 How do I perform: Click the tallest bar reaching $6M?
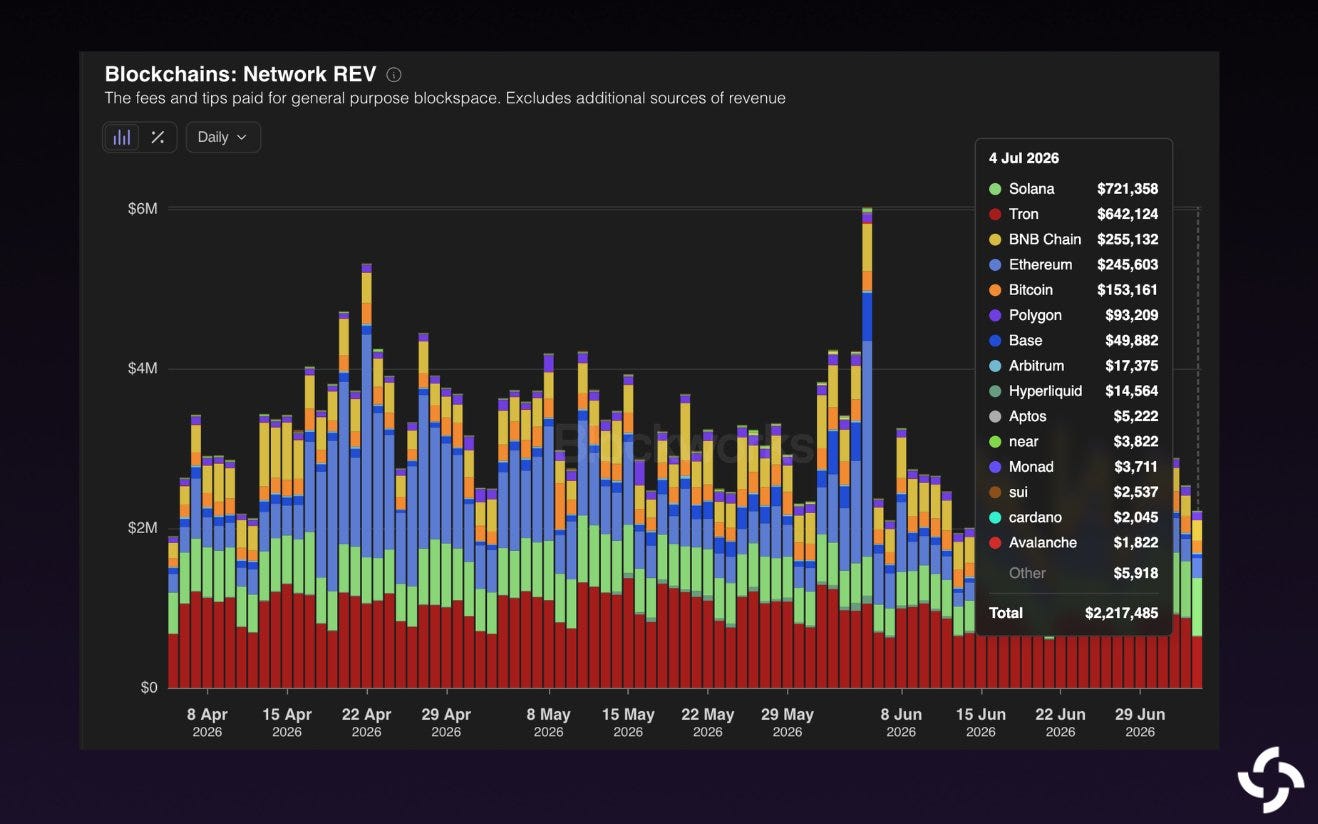pyautogui.click(x=867, y=448)
